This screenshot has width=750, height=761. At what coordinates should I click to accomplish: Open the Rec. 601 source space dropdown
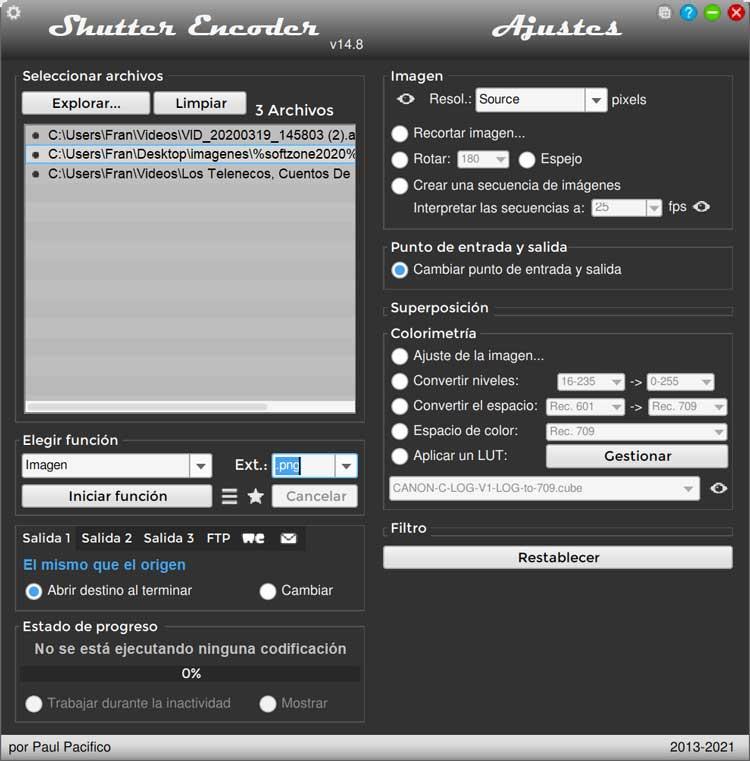pos(585,406)
